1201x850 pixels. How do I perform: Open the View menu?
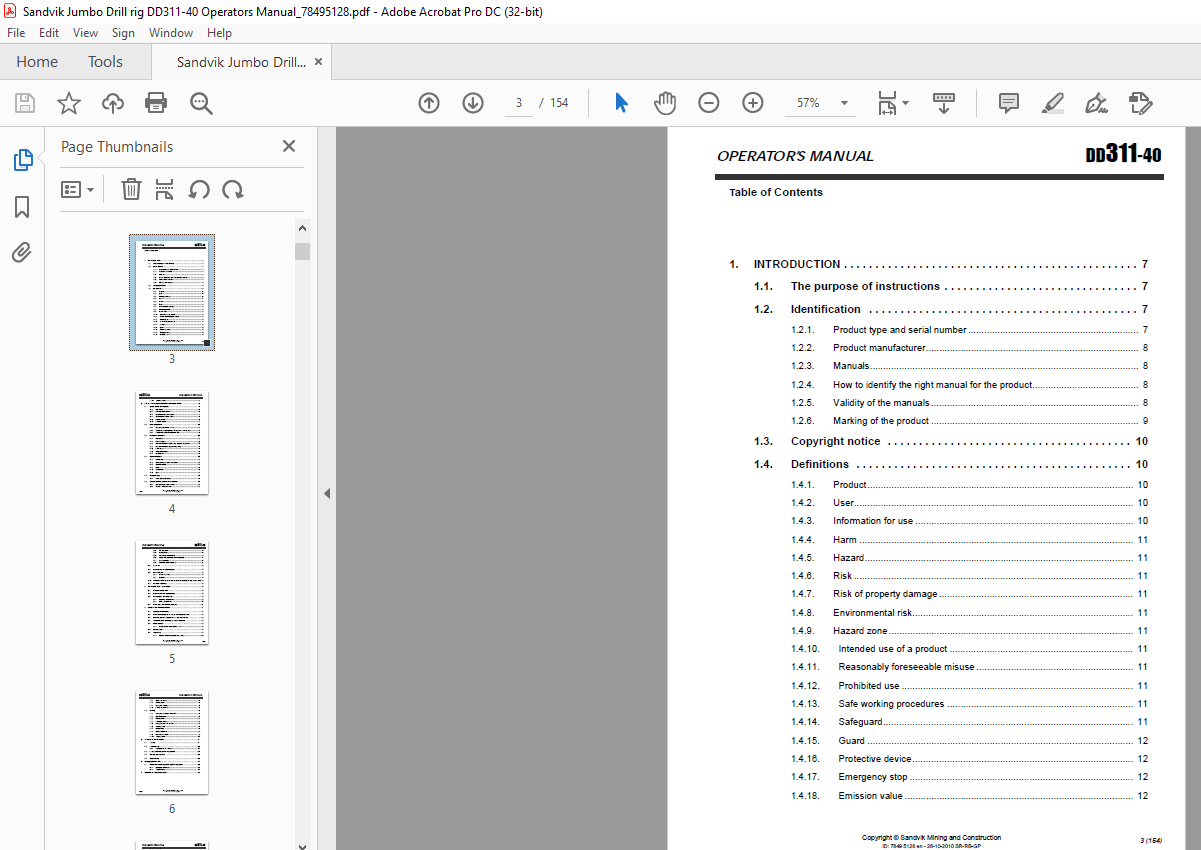[x=86, y=33]
